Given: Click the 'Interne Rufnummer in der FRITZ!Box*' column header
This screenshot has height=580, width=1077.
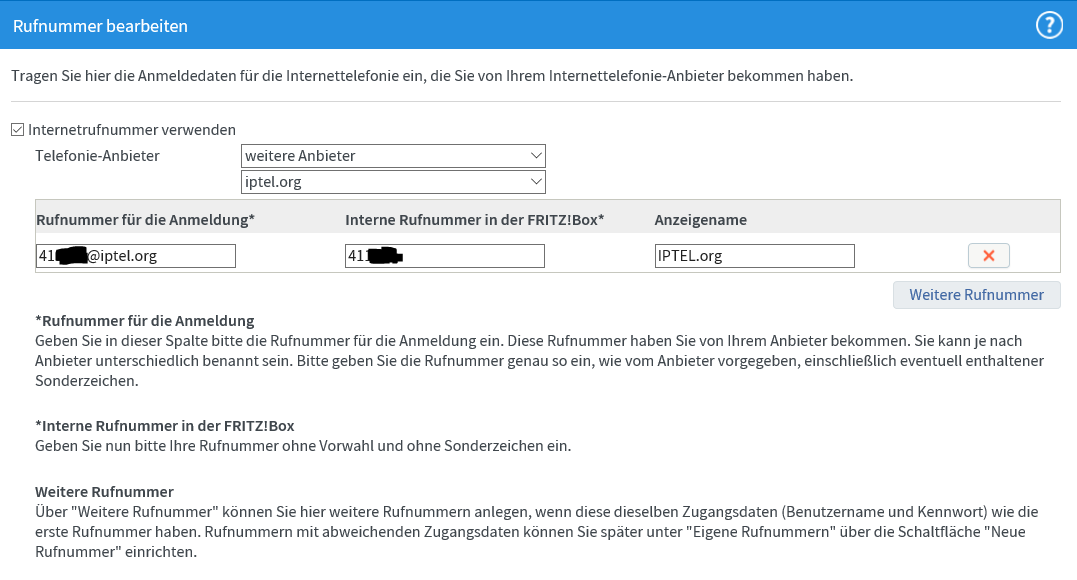Looking at the screenshot, I should pyautogui.click(x=474, y=219).
